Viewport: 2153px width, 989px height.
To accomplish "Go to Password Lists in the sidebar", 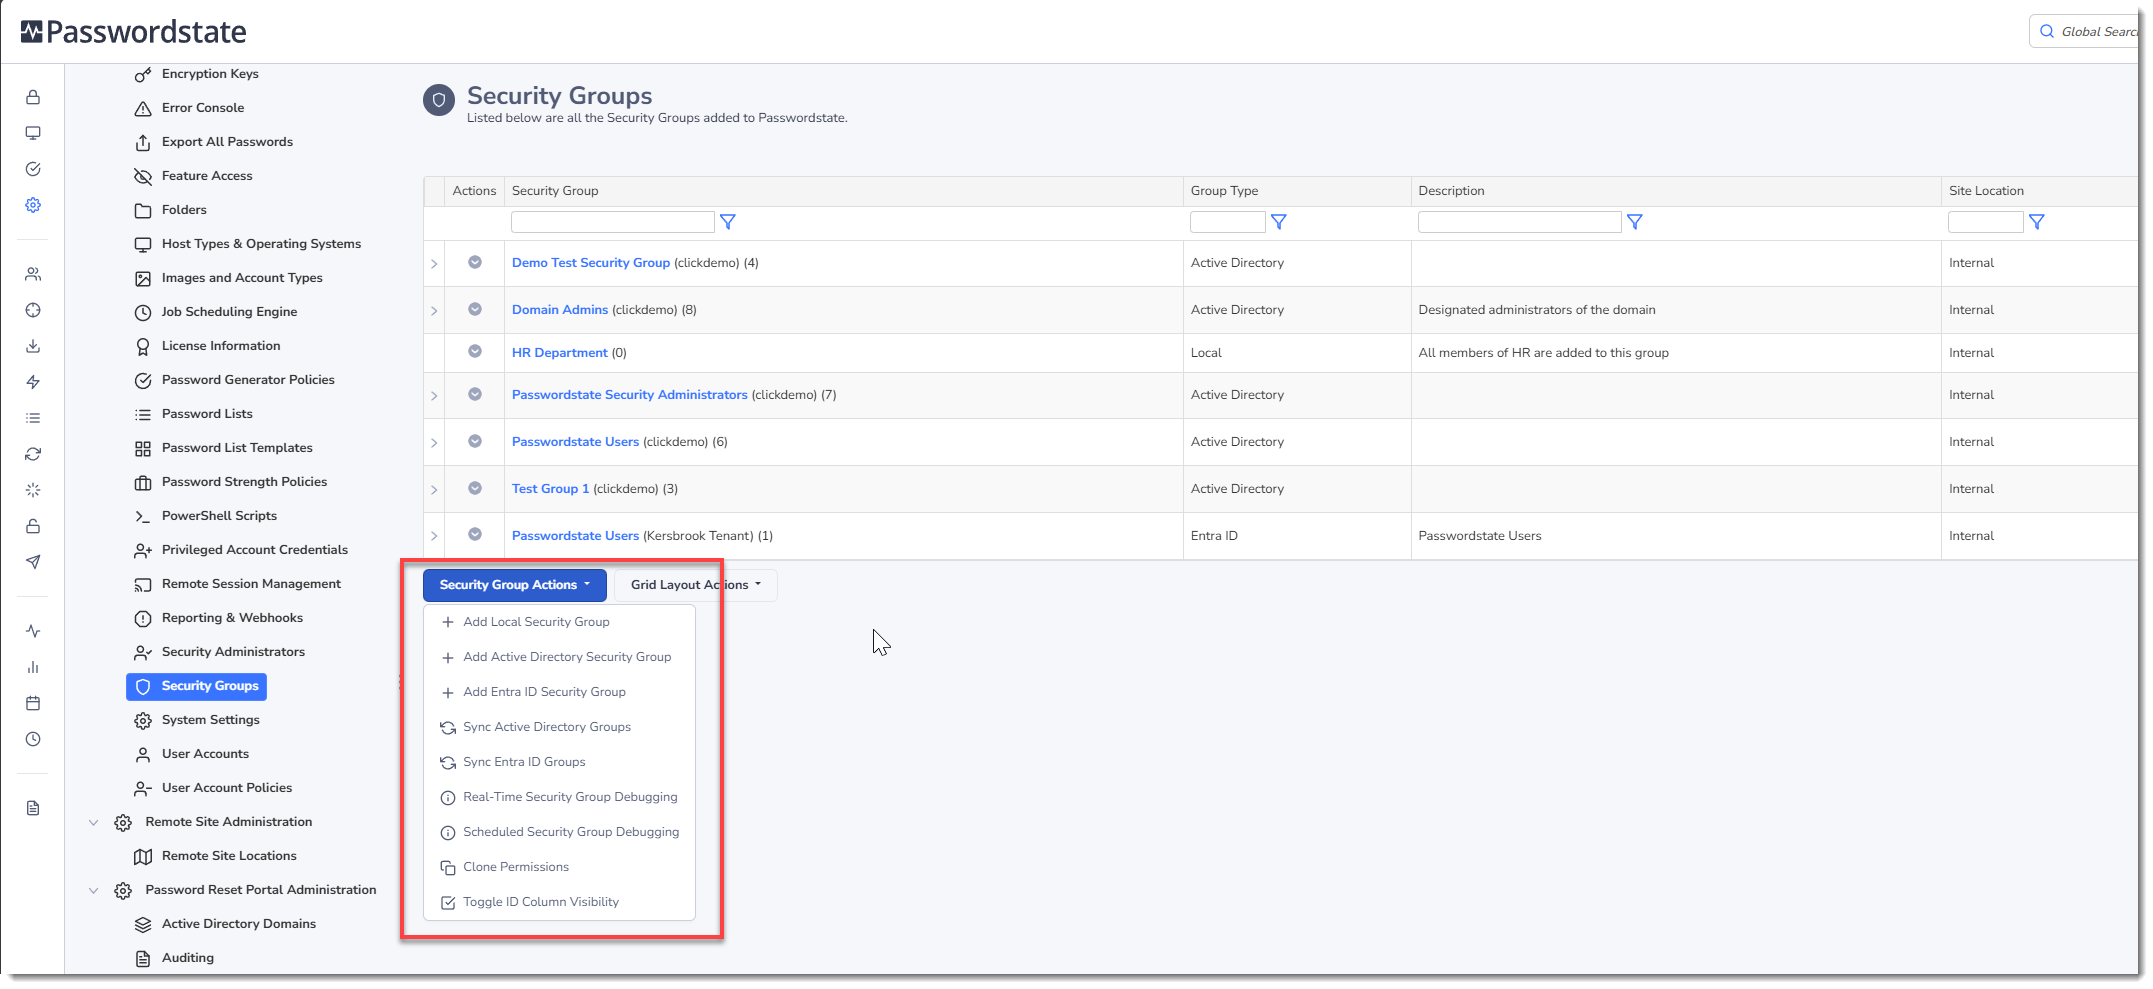I will [x=207, y=414].
